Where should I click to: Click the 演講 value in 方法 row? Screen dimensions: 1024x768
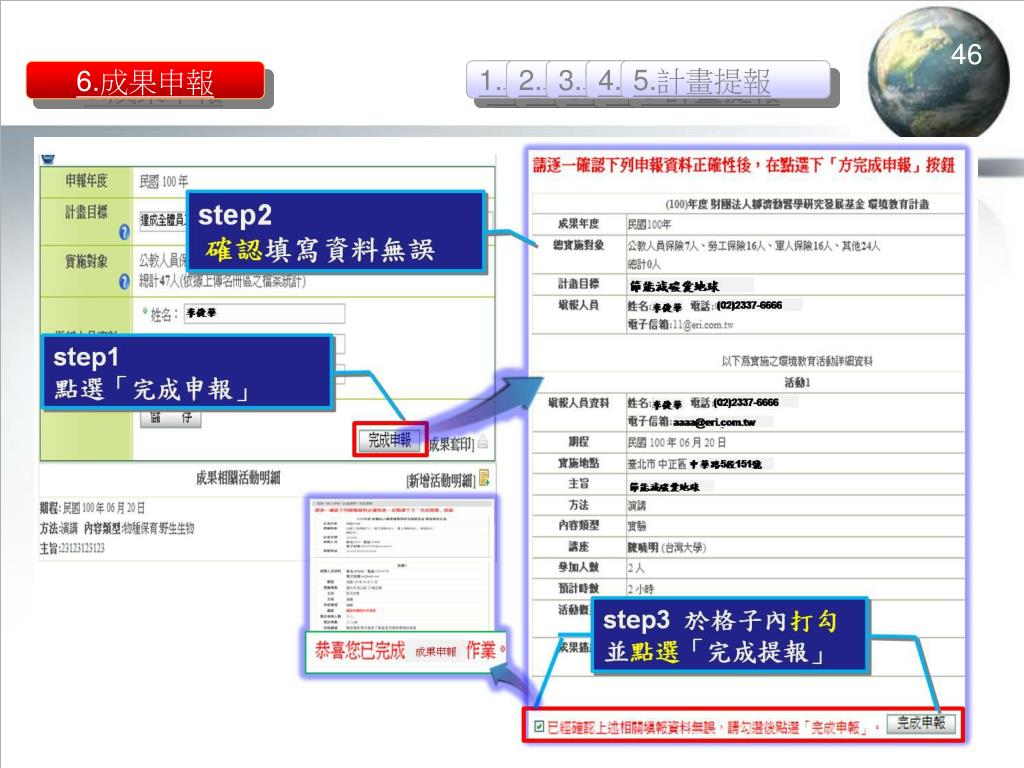click(637, 505)
